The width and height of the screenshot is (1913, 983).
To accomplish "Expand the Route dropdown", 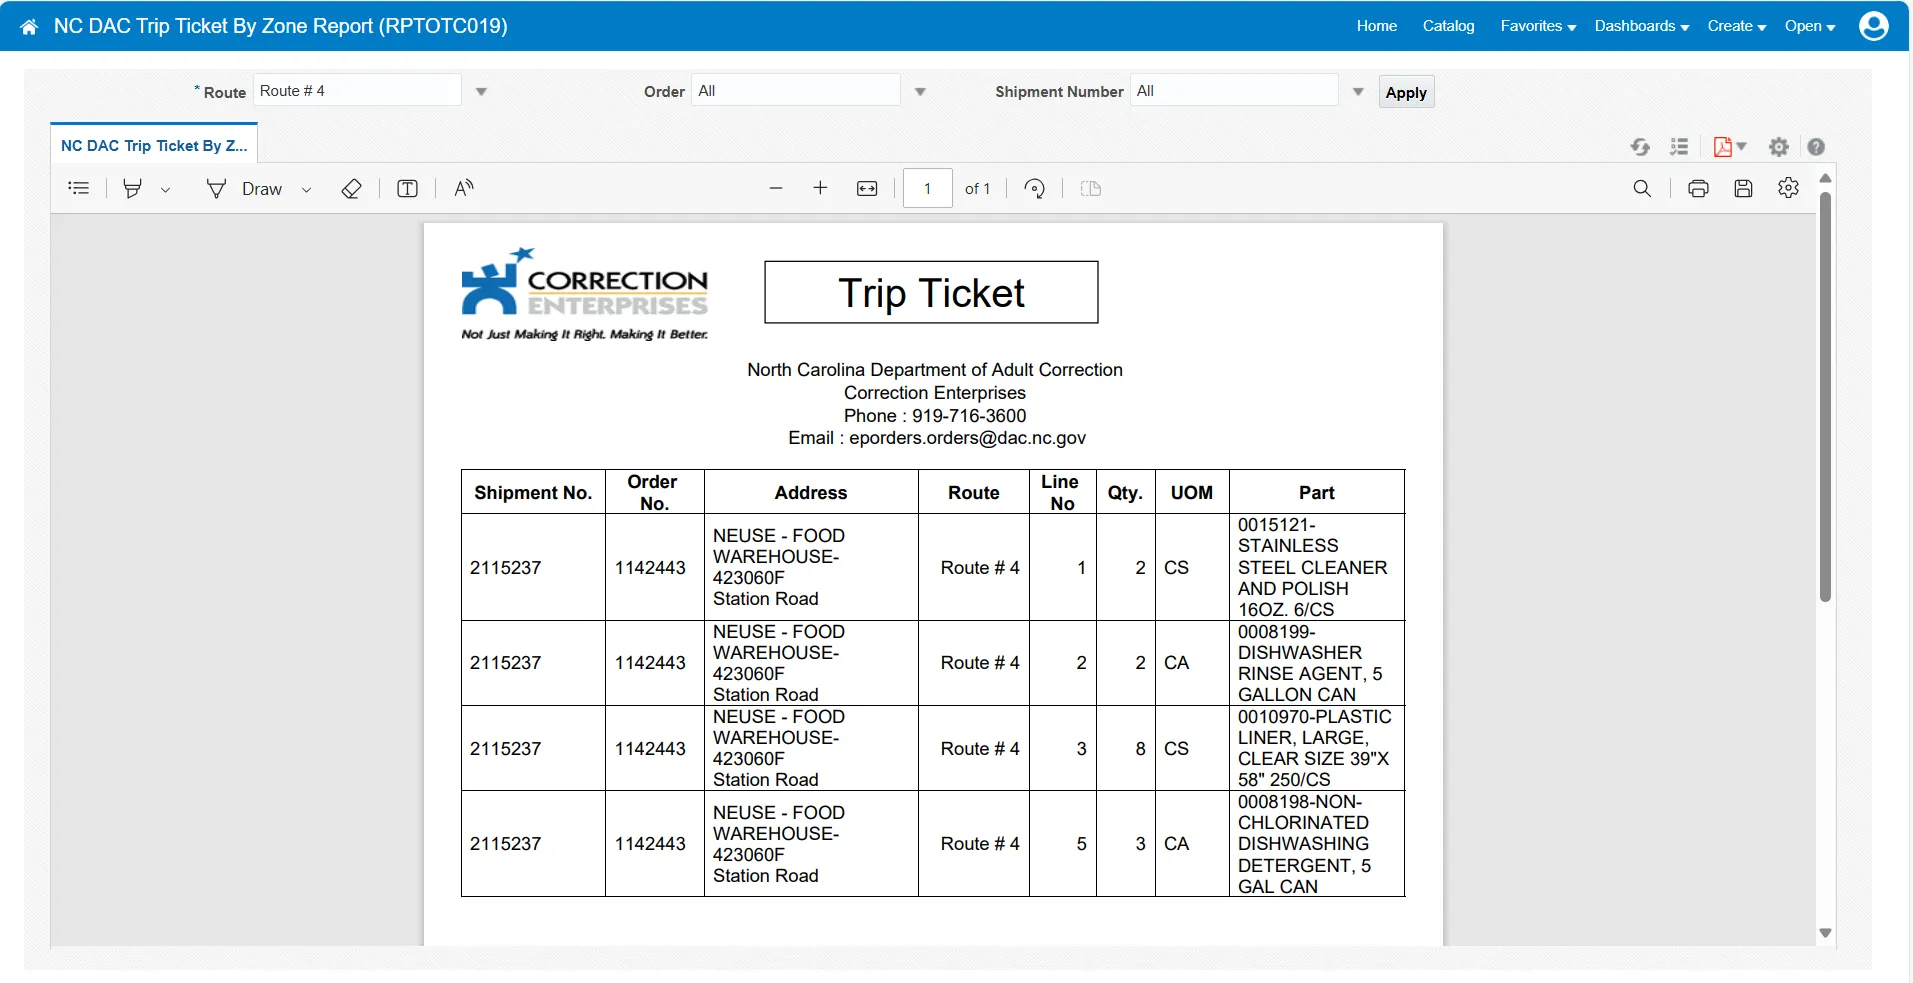I will 481,92.
